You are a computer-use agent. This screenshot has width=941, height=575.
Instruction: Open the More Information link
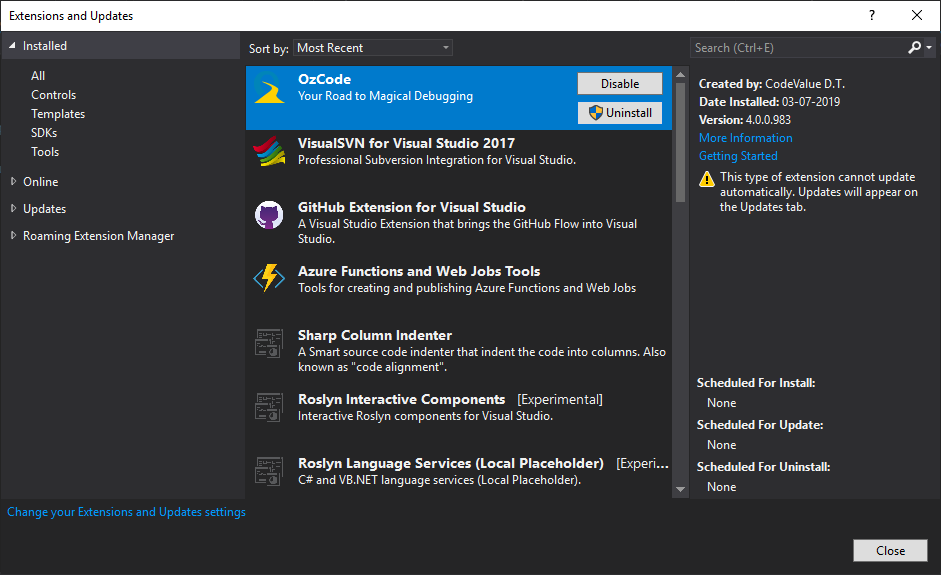click(745, 138)
